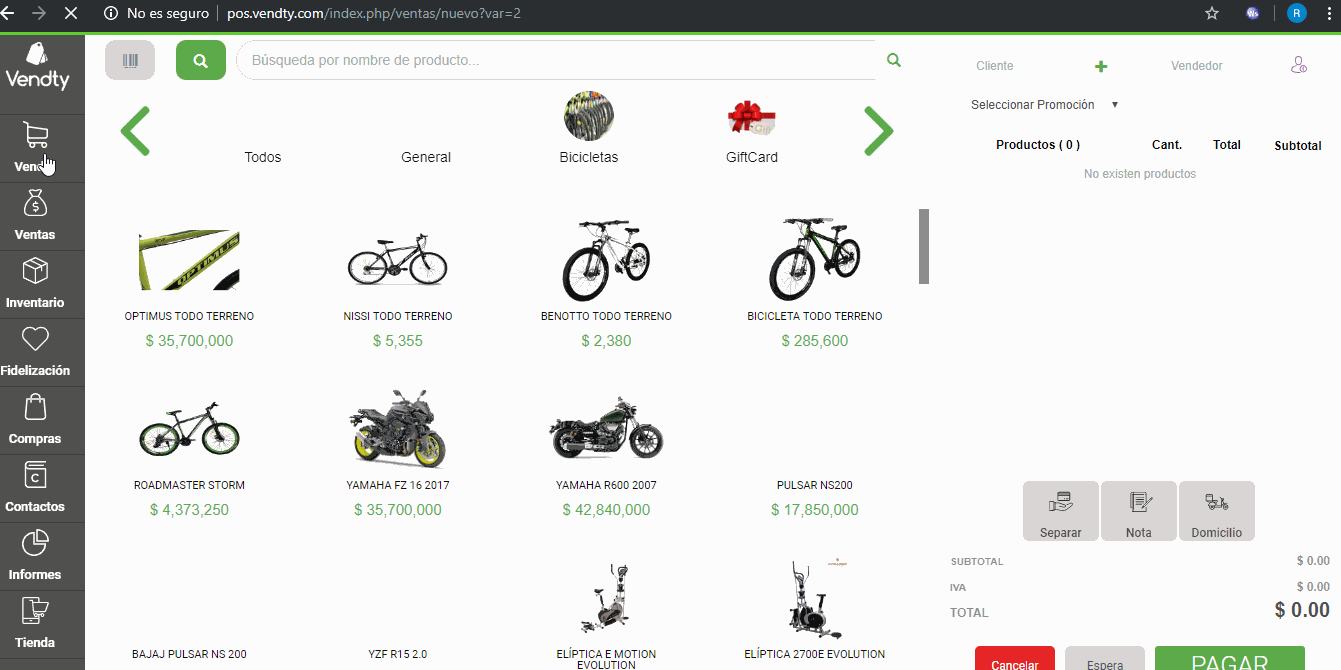This screenshot has height=670, width=1341.
Task: Open the Ventas money bag section
Action: click(36, 203)
